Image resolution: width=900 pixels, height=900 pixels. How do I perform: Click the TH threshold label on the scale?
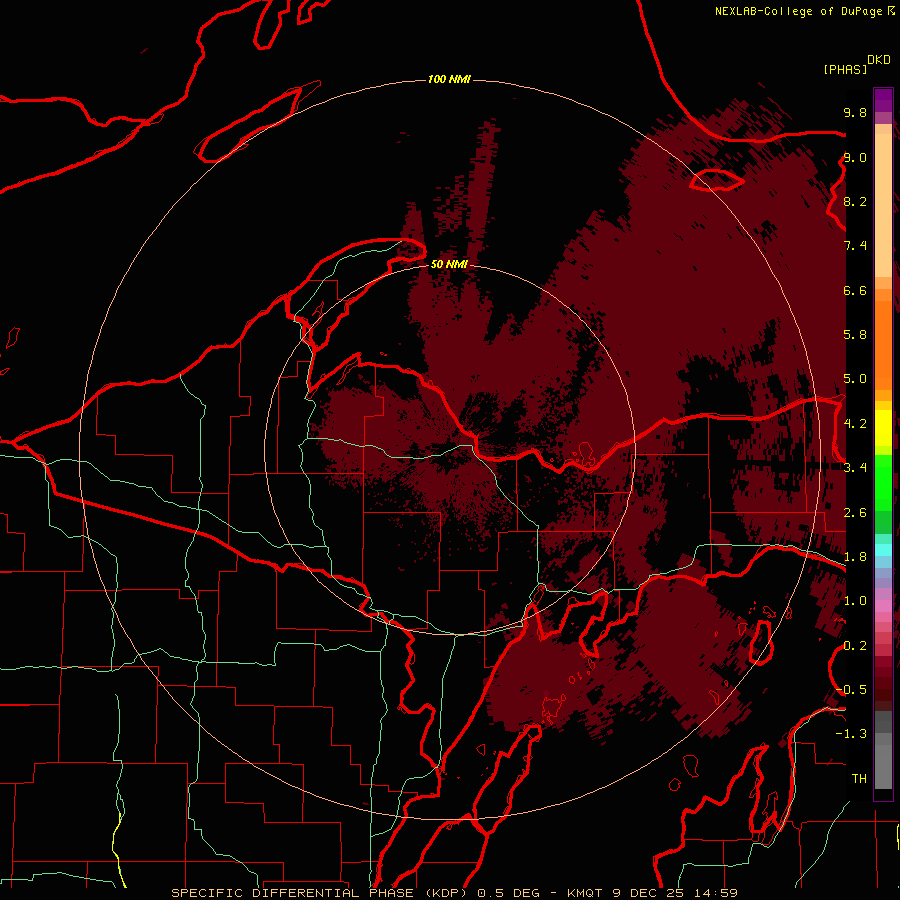coord(859,779)
